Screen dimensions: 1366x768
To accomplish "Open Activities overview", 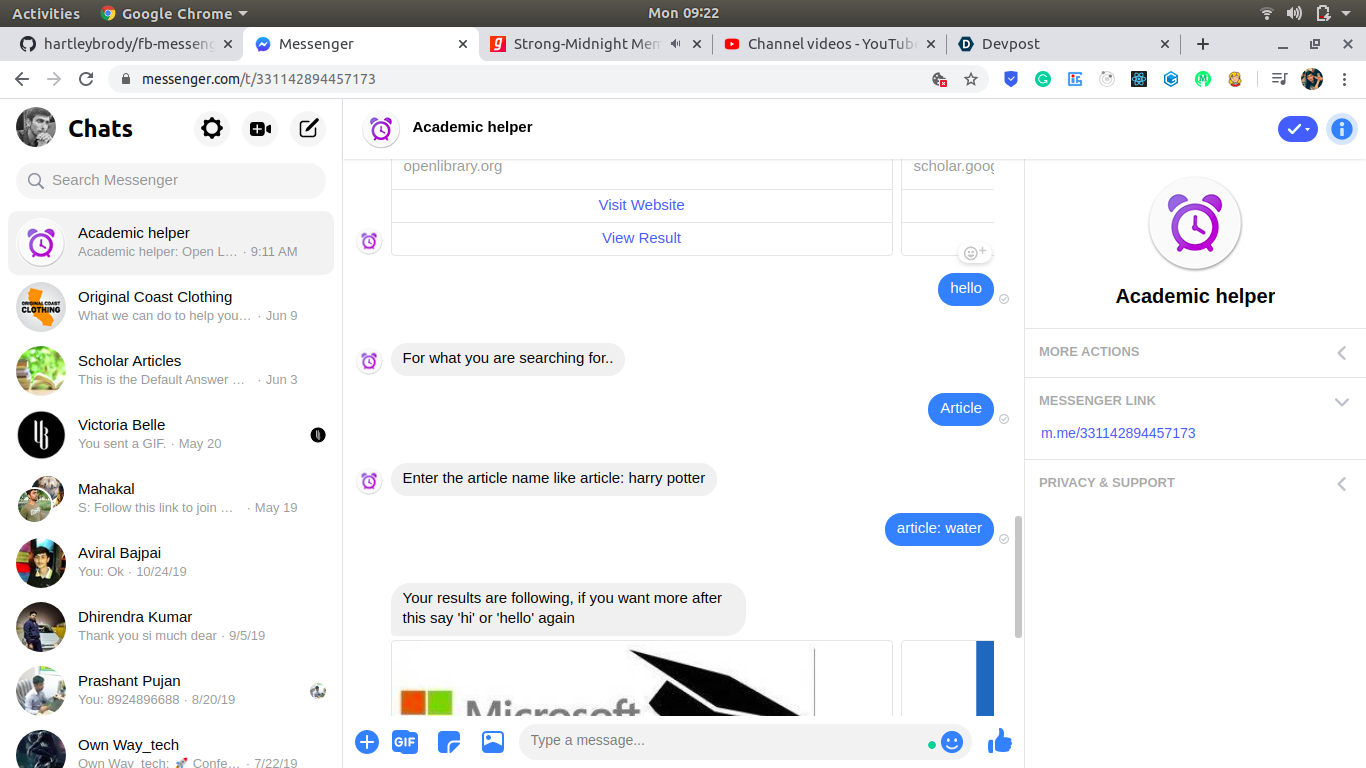I will pyautogui.click(x=46, y=13).
